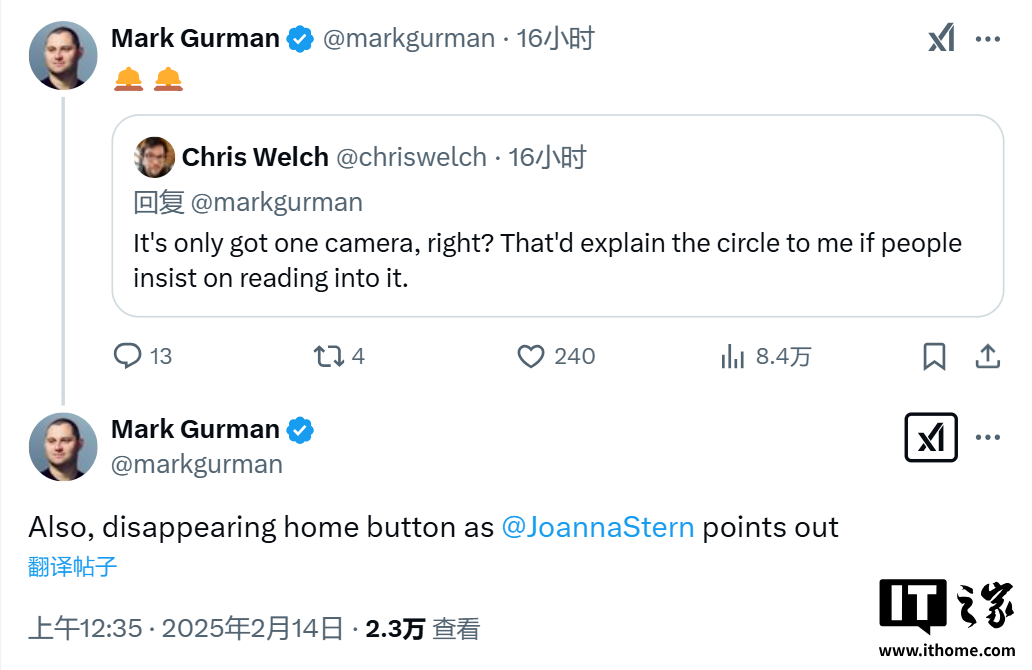Screen dimensions: 1032x670
Task: Click the Grok icon on the top tweet
Action: pos(941,39)
